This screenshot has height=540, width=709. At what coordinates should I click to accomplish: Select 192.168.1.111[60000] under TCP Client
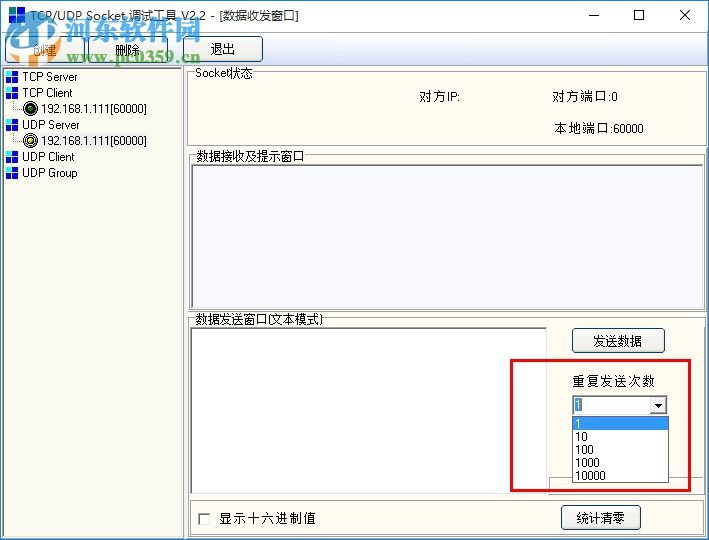94,109
